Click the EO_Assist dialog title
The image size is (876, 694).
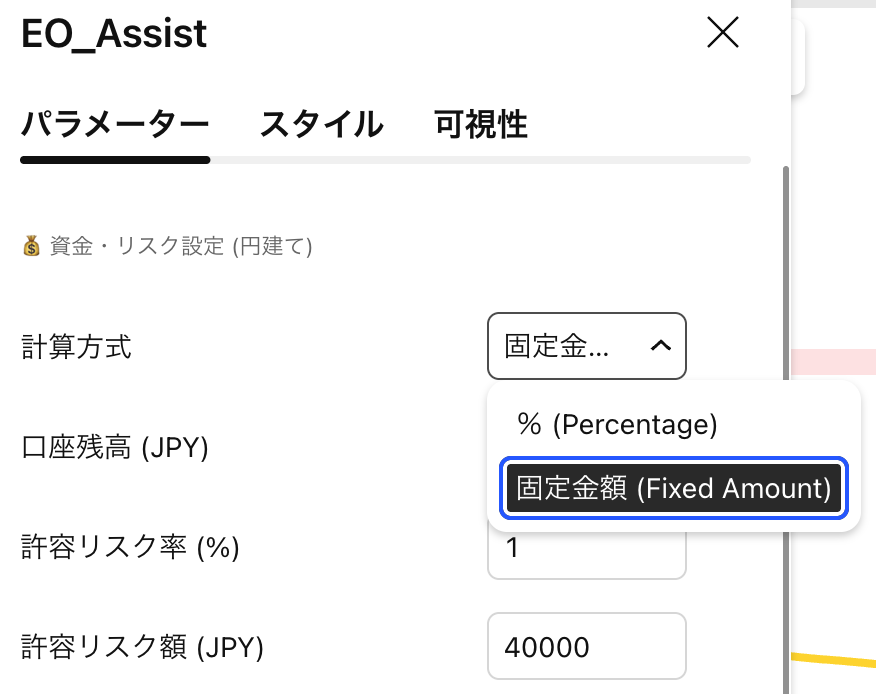[x=114, y=34]
